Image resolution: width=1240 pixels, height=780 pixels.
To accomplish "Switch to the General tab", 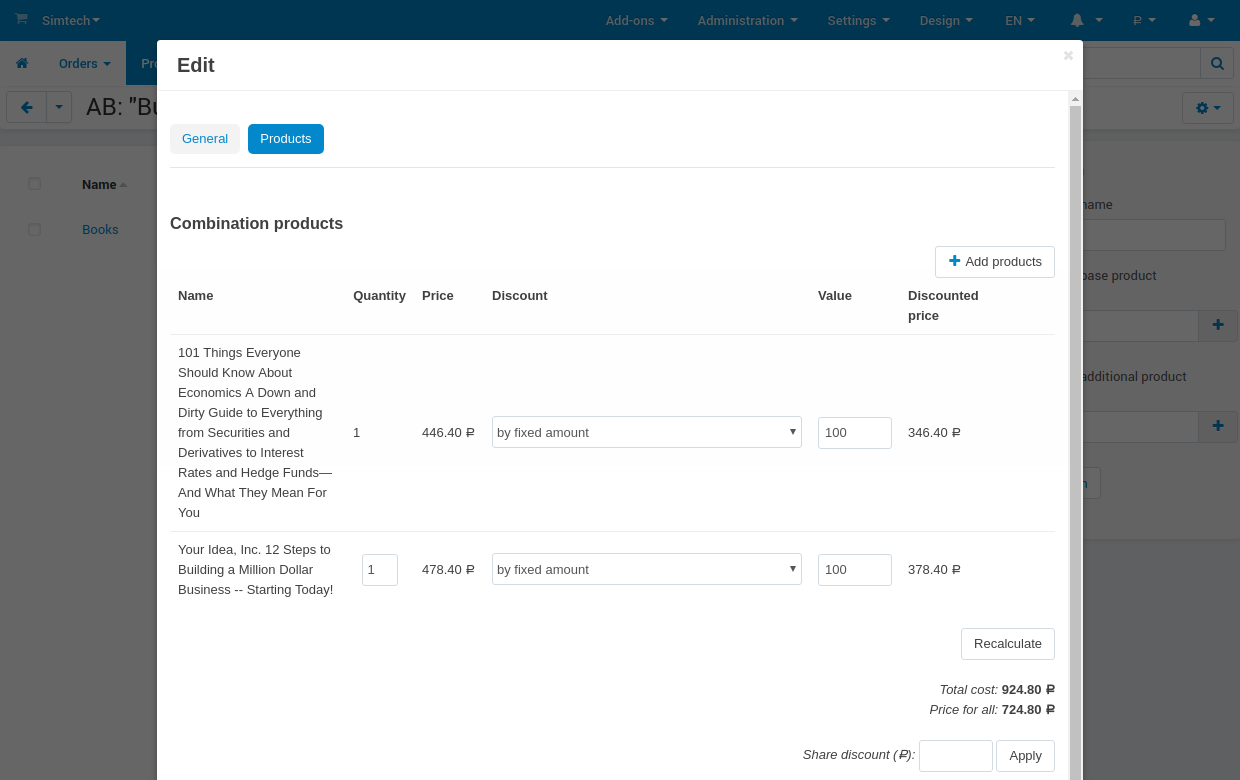I will pyautogui.click(x=205, y=139).
